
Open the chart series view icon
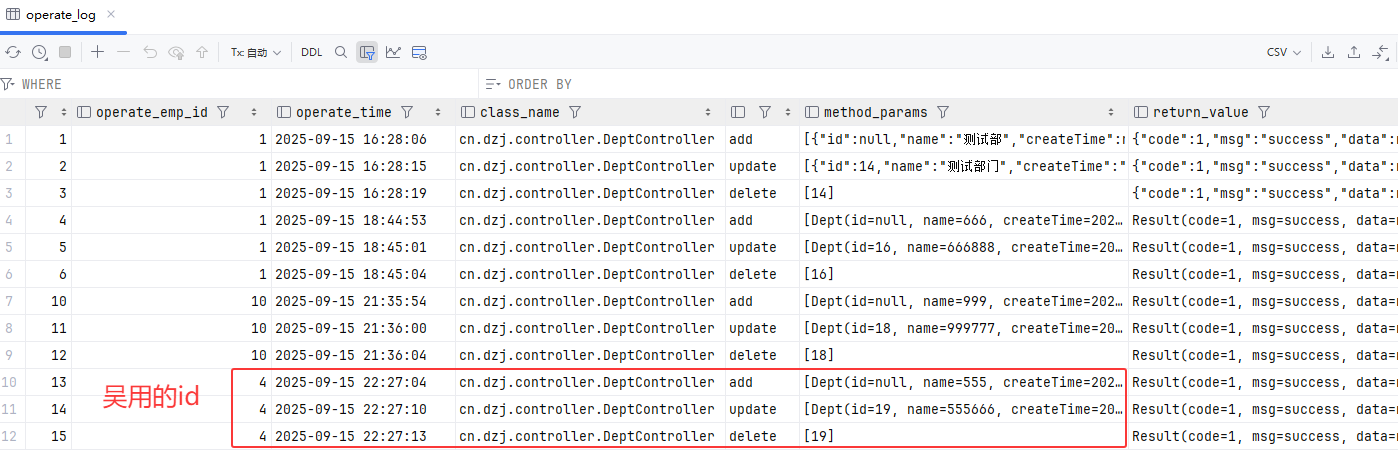[x=393, y=52]
